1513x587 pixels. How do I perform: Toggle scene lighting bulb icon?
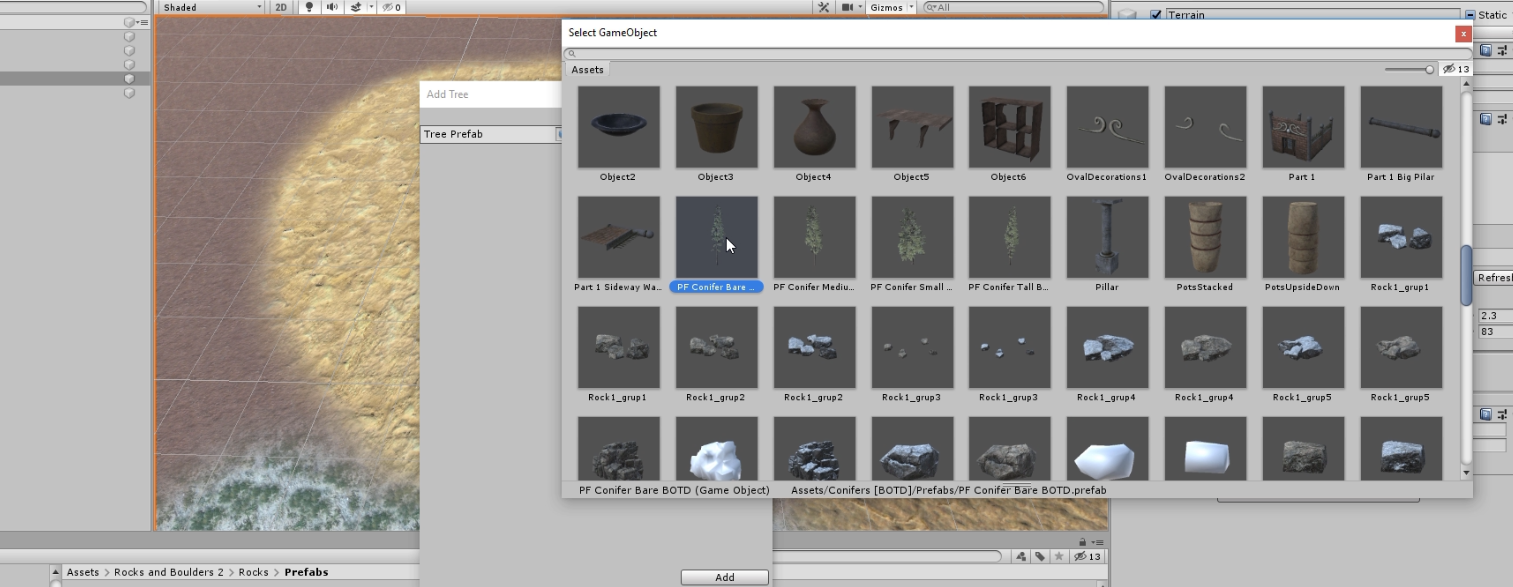309,7
